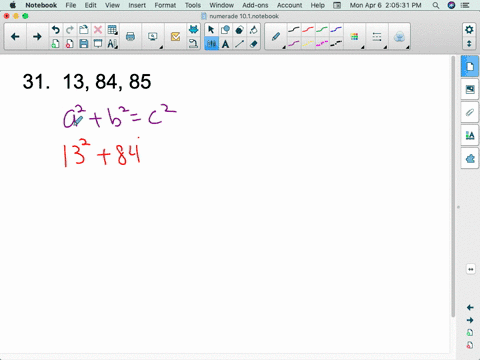Go to the next page with toolbar forward arrow
This screenshot has width=480, height=360.
pos(37,37)
